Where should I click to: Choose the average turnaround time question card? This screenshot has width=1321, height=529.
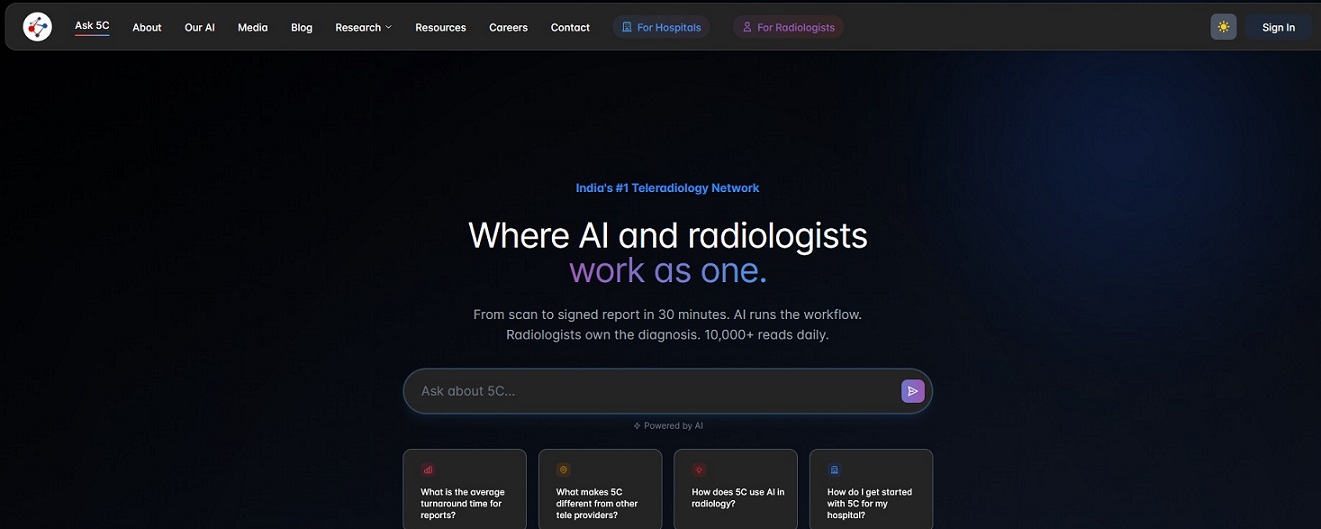click(x=465, y=489)
